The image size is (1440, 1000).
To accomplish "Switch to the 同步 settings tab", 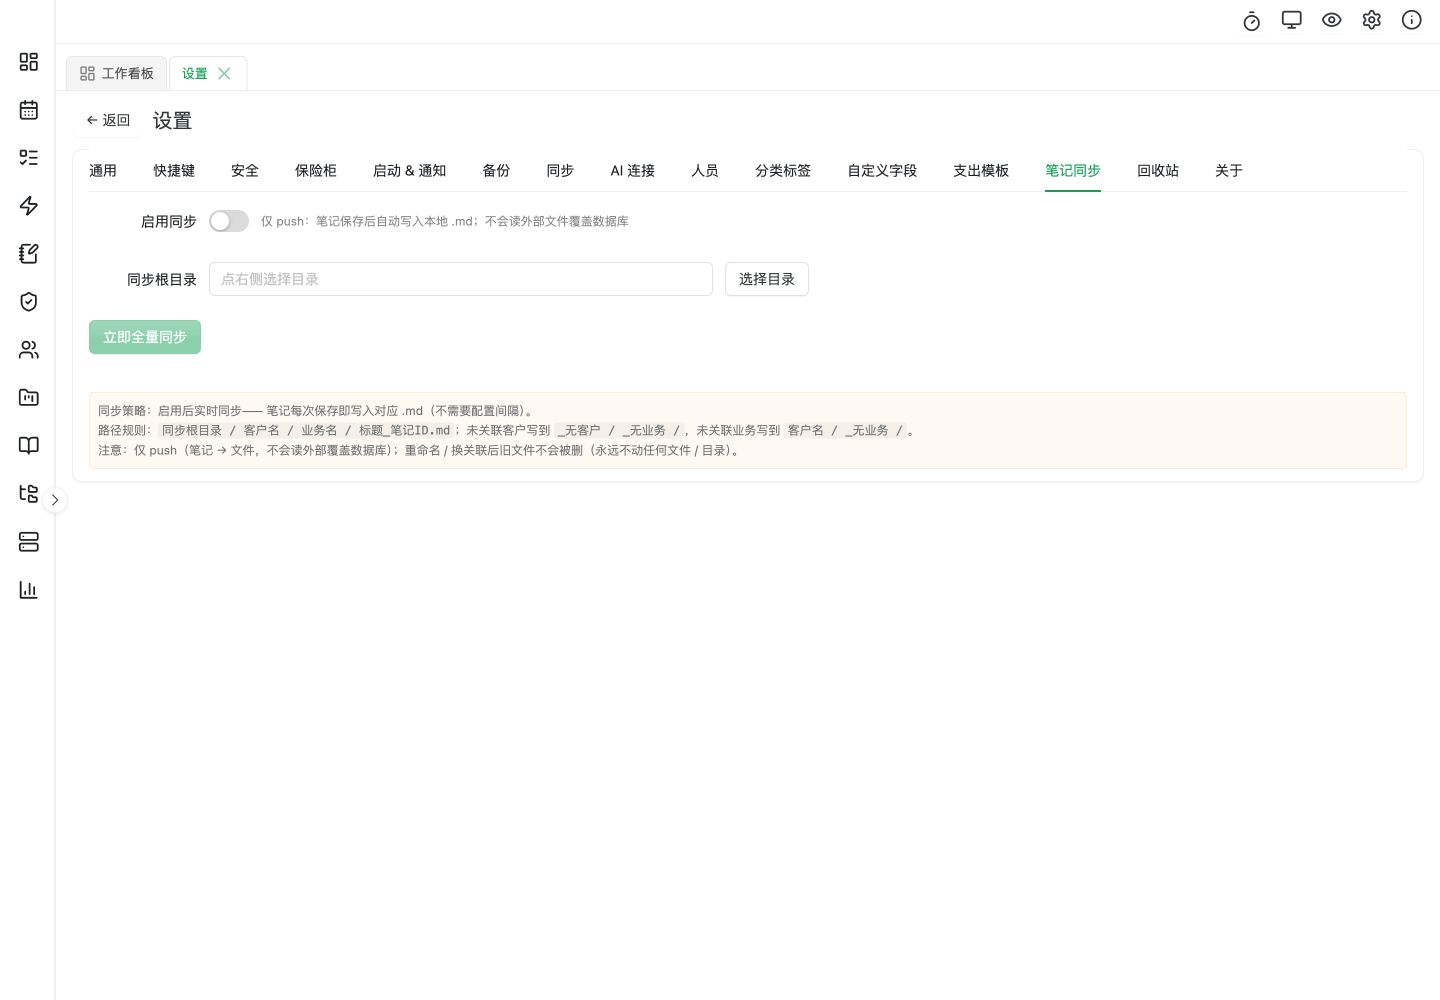I will [561, 171].
